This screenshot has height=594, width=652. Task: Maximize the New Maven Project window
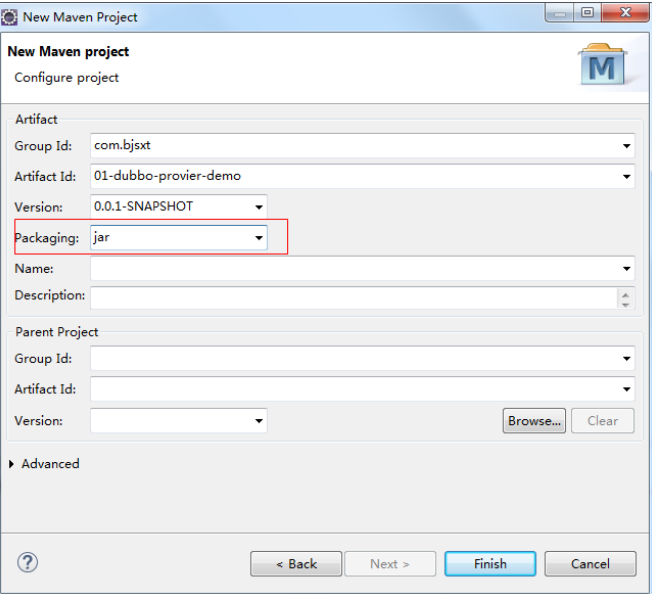pyautogui.click(x=587, y=13)
